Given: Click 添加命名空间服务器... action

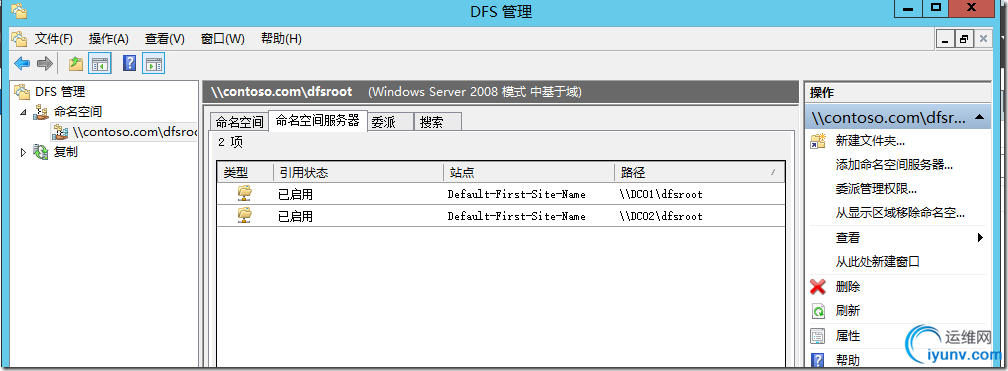Looking at the screenshot, I should point(894,165).
